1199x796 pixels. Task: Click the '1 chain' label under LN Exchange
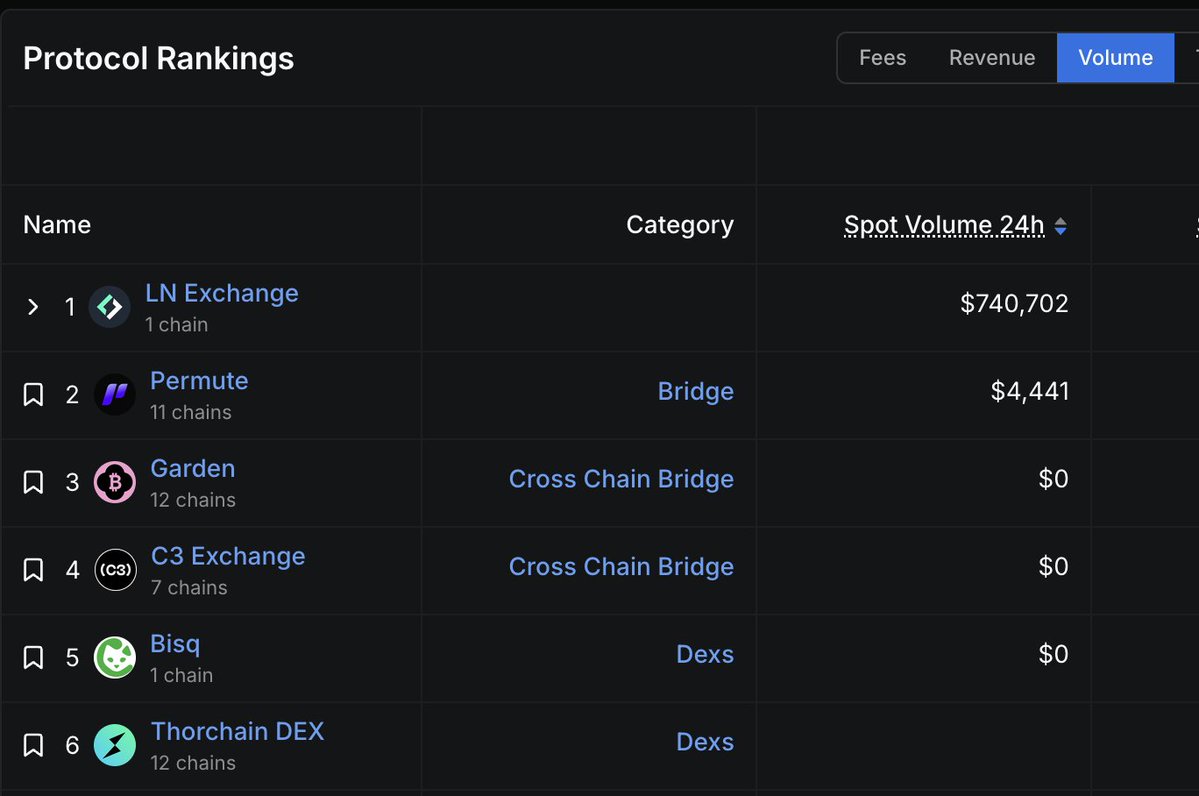point(177,325)
